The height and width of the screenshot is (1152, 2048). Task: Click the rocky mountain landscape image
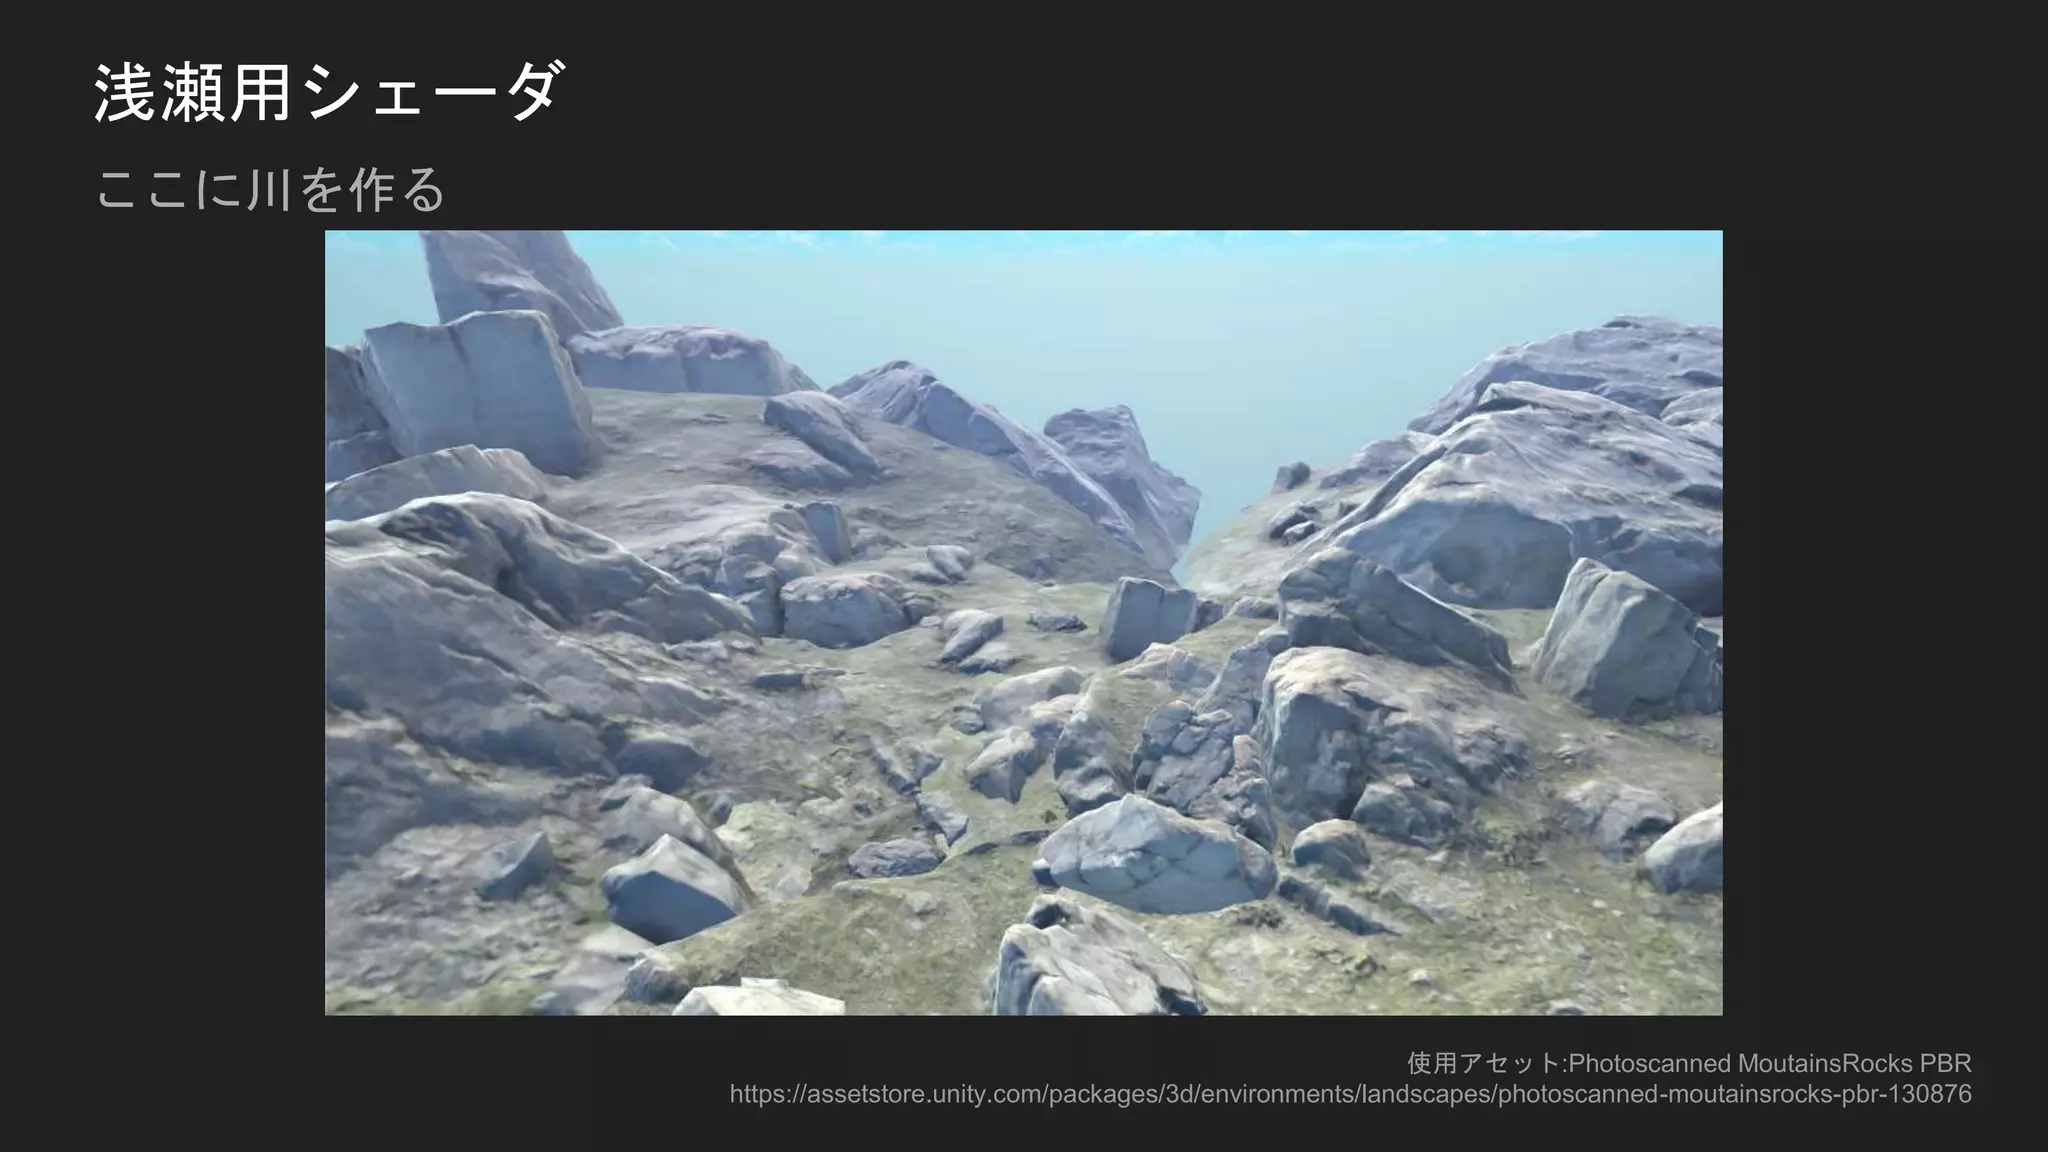click(x=1023, y=622)
